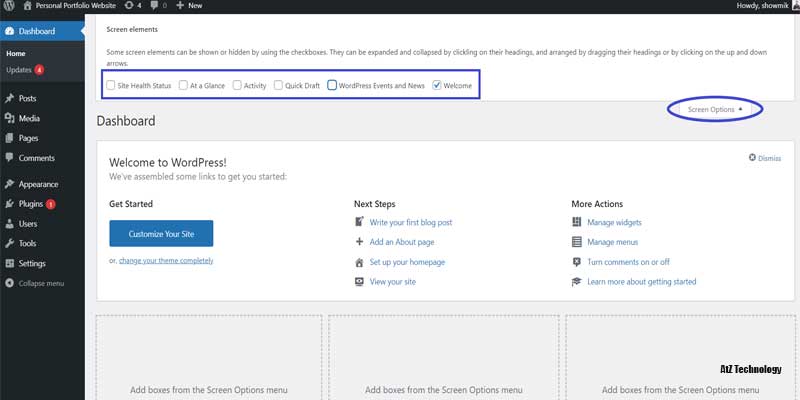Image resolution: width=800 pixels, height=400 pixels.
Task: Collapse the Screen Options panel tab
Action: pos(715,109)
